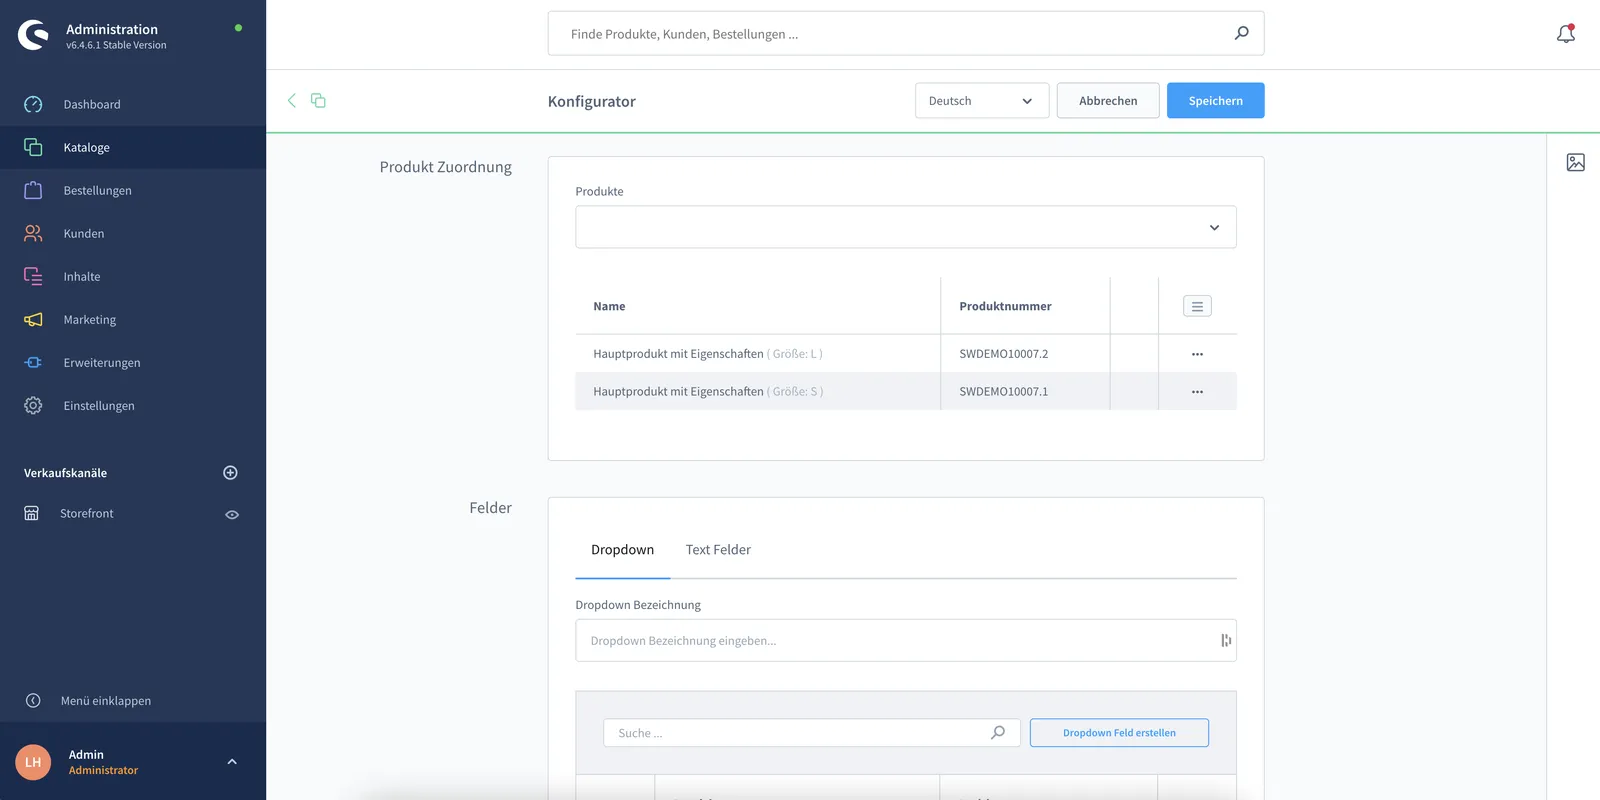Add a new sales channel with plus icon
Viewport: 1600px width, 800px height.
coord(230,473)
